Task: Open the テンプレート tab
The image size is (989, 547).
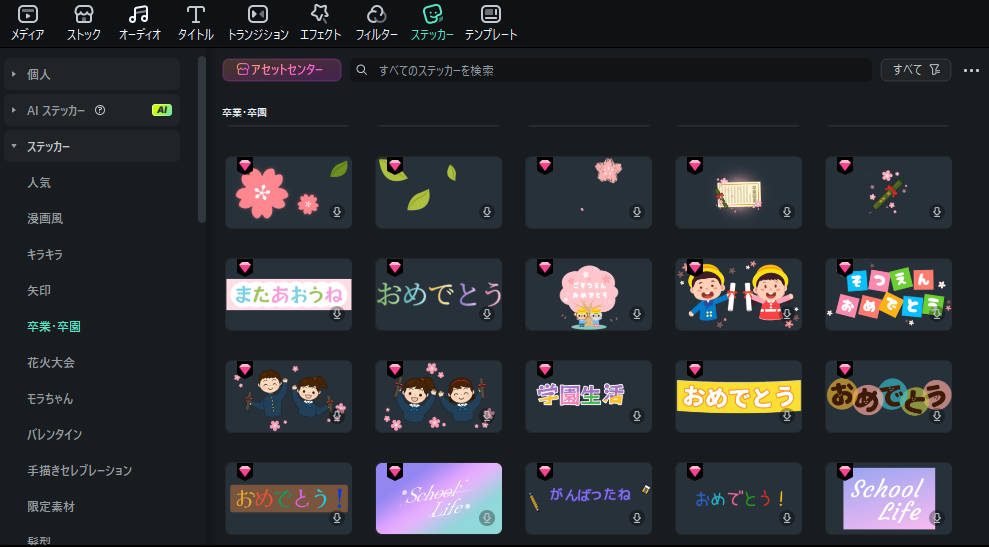Action: click(x=491, y=23)
